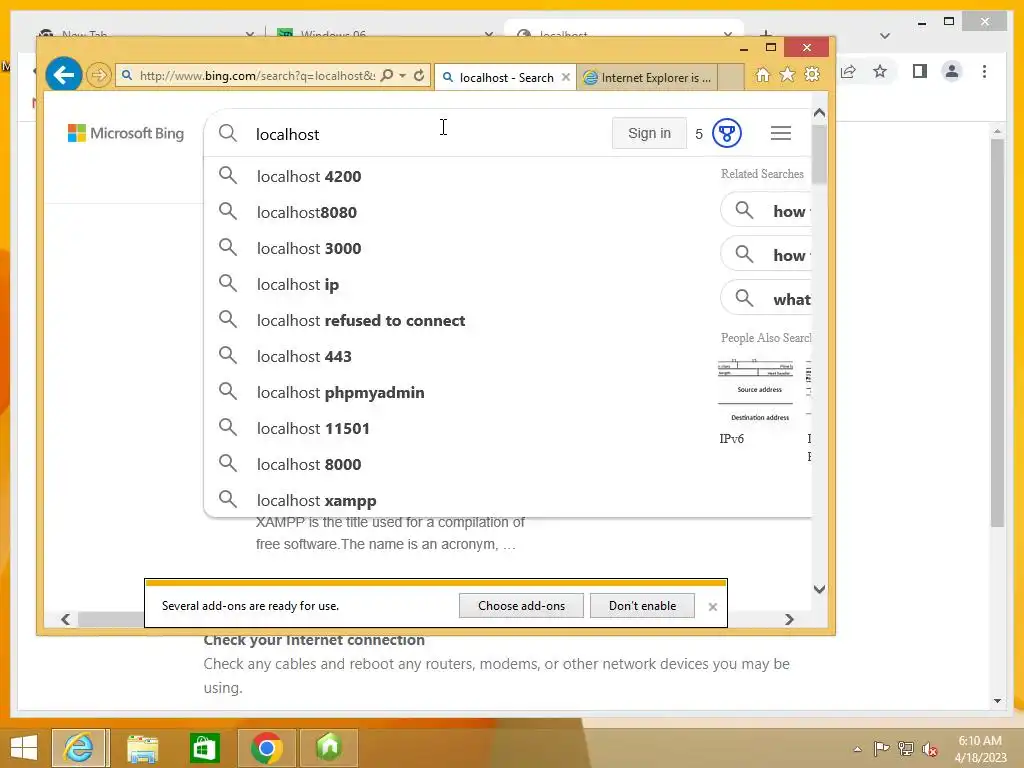Open Windows Store from the taskbar
Viewport: 1024px width, 768px height.
tap(204, 748)
